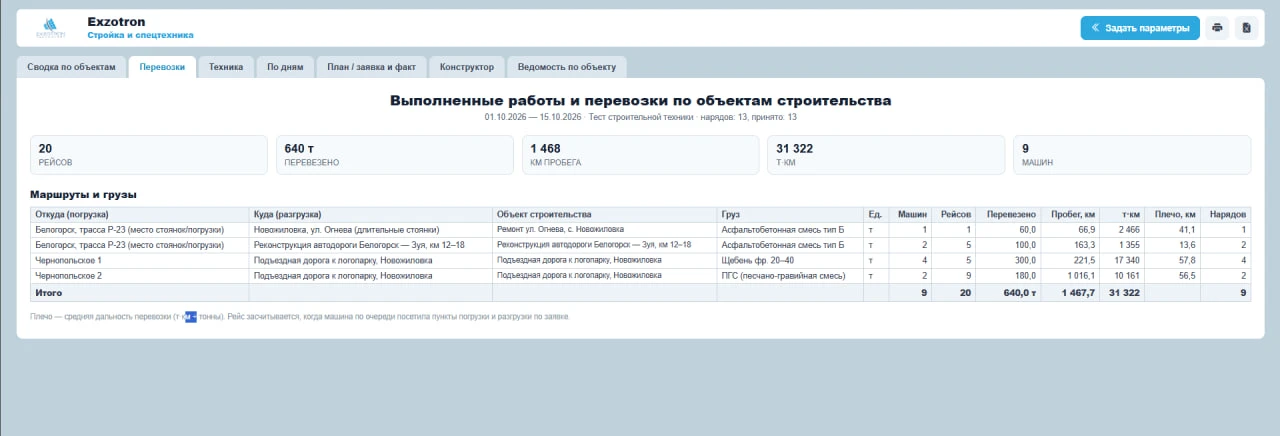Image resolution: width=1280 pixels, height=436 pixels.
Task: Click the Exzotron logo image
Action: pyautogui.click(x=49, y=27)
